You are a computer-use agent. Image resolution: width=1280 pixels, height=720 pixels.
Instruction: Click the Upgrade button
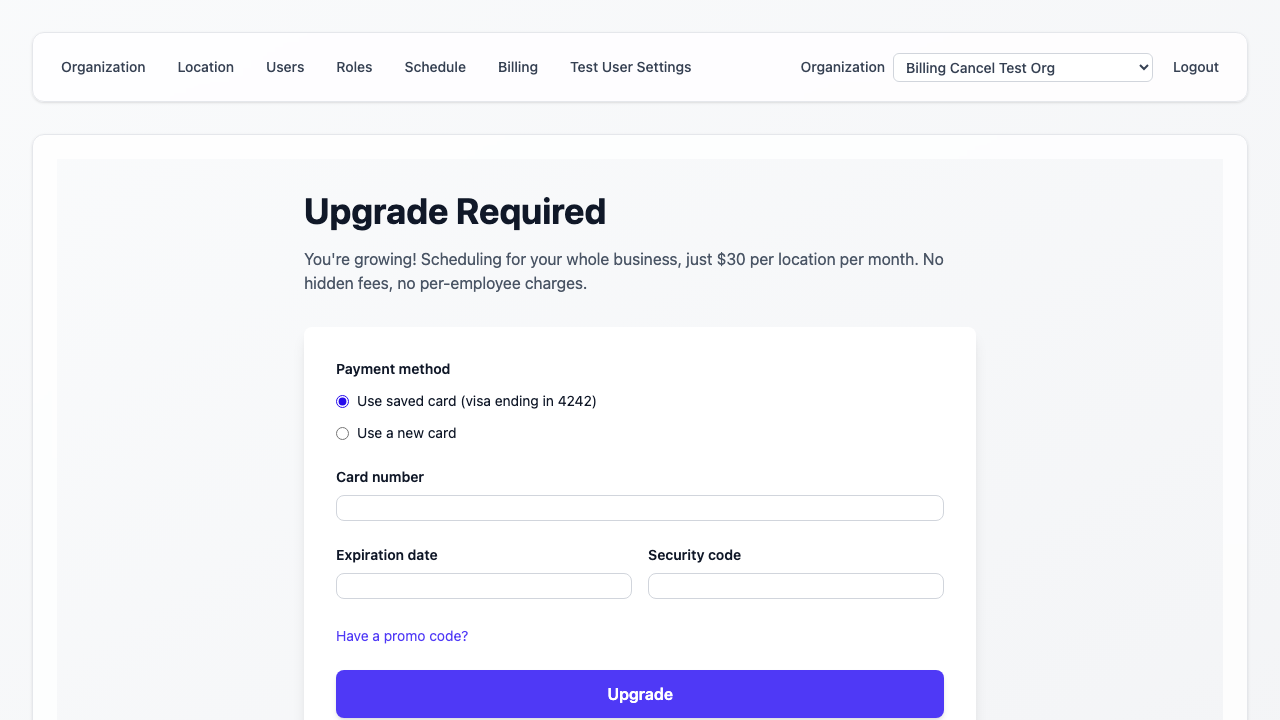tap(639, 693)
